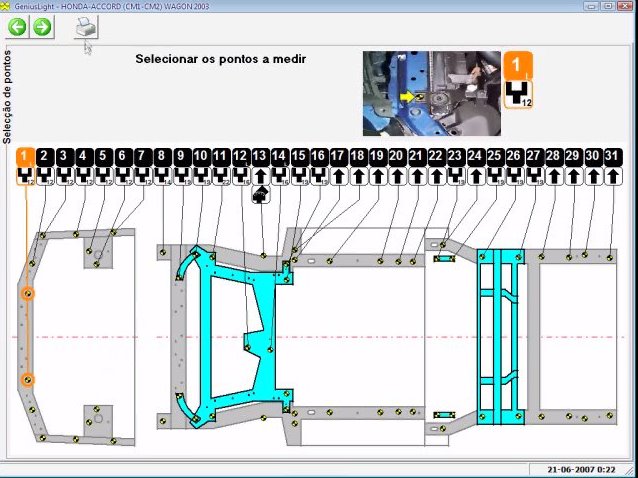Click the adapter icon under point 27
This screenshot has width=638, height=478.
click(x=535, y=177)
